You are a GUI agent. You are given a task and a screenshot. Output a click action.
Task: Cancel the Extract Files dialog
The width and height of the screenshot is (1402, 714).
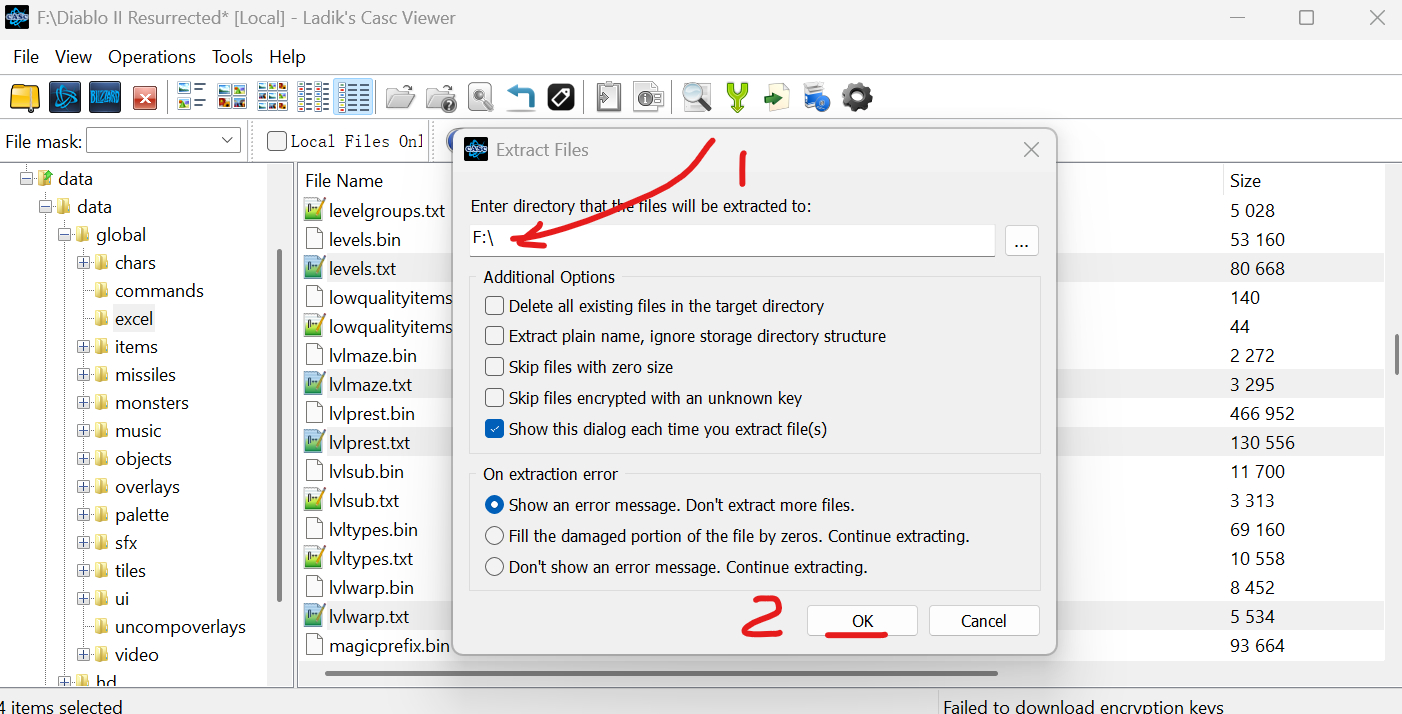point(984,621)
